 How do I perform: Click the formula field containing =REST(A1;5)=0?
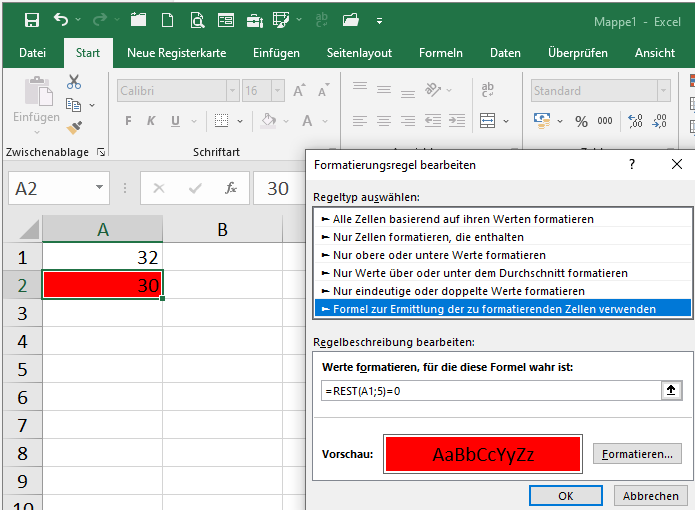click(490, 391)
